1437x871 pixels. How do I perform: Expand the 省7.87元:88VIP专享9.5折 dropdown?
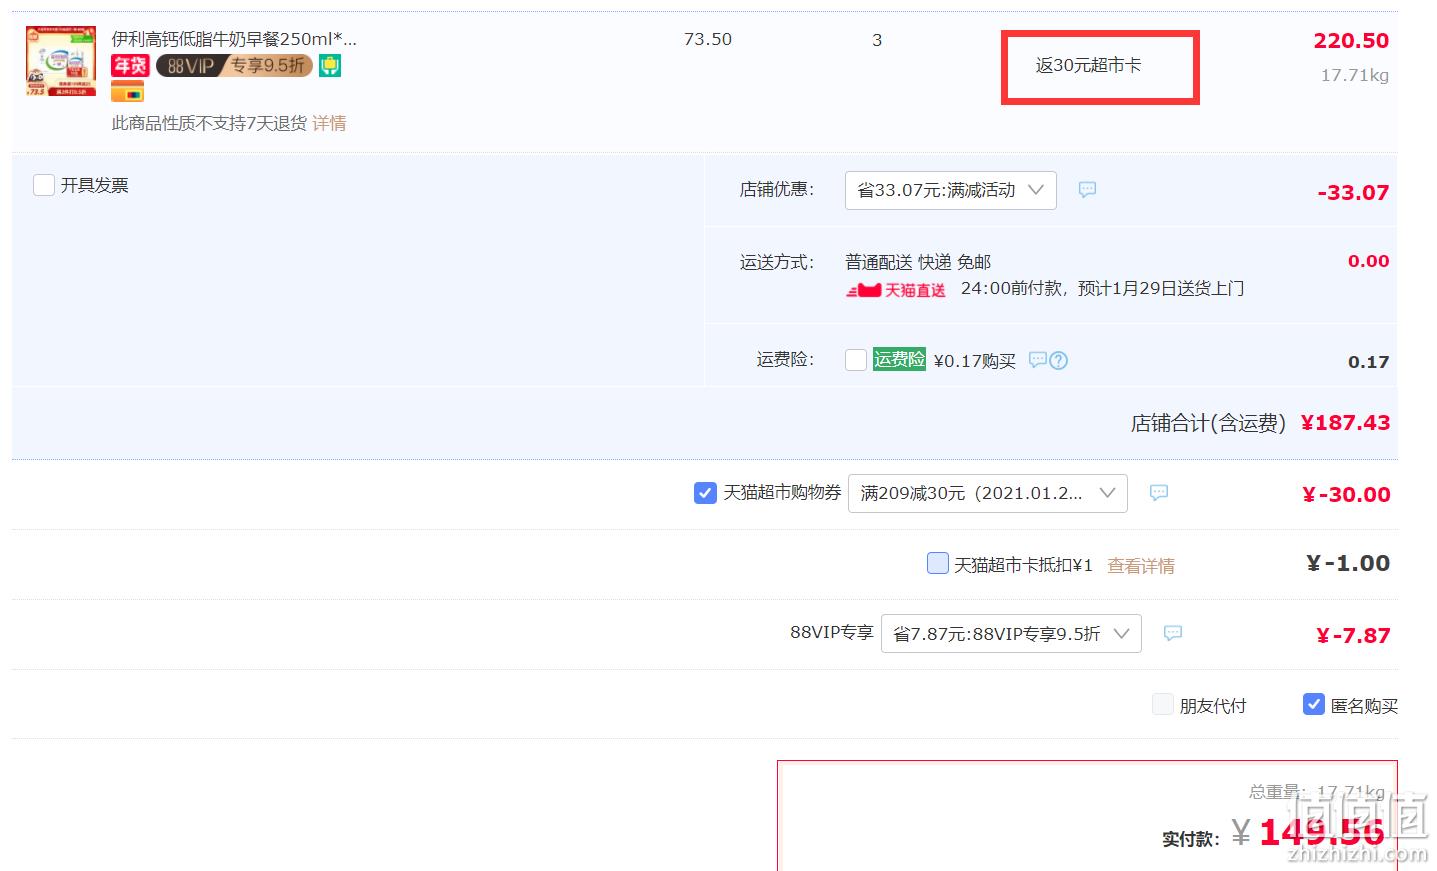coord(1011,633)
